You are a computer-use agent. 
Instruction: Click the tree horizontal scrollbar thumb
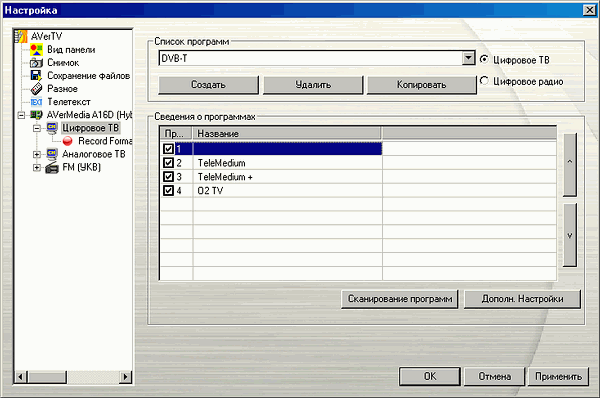click(48, 377)
